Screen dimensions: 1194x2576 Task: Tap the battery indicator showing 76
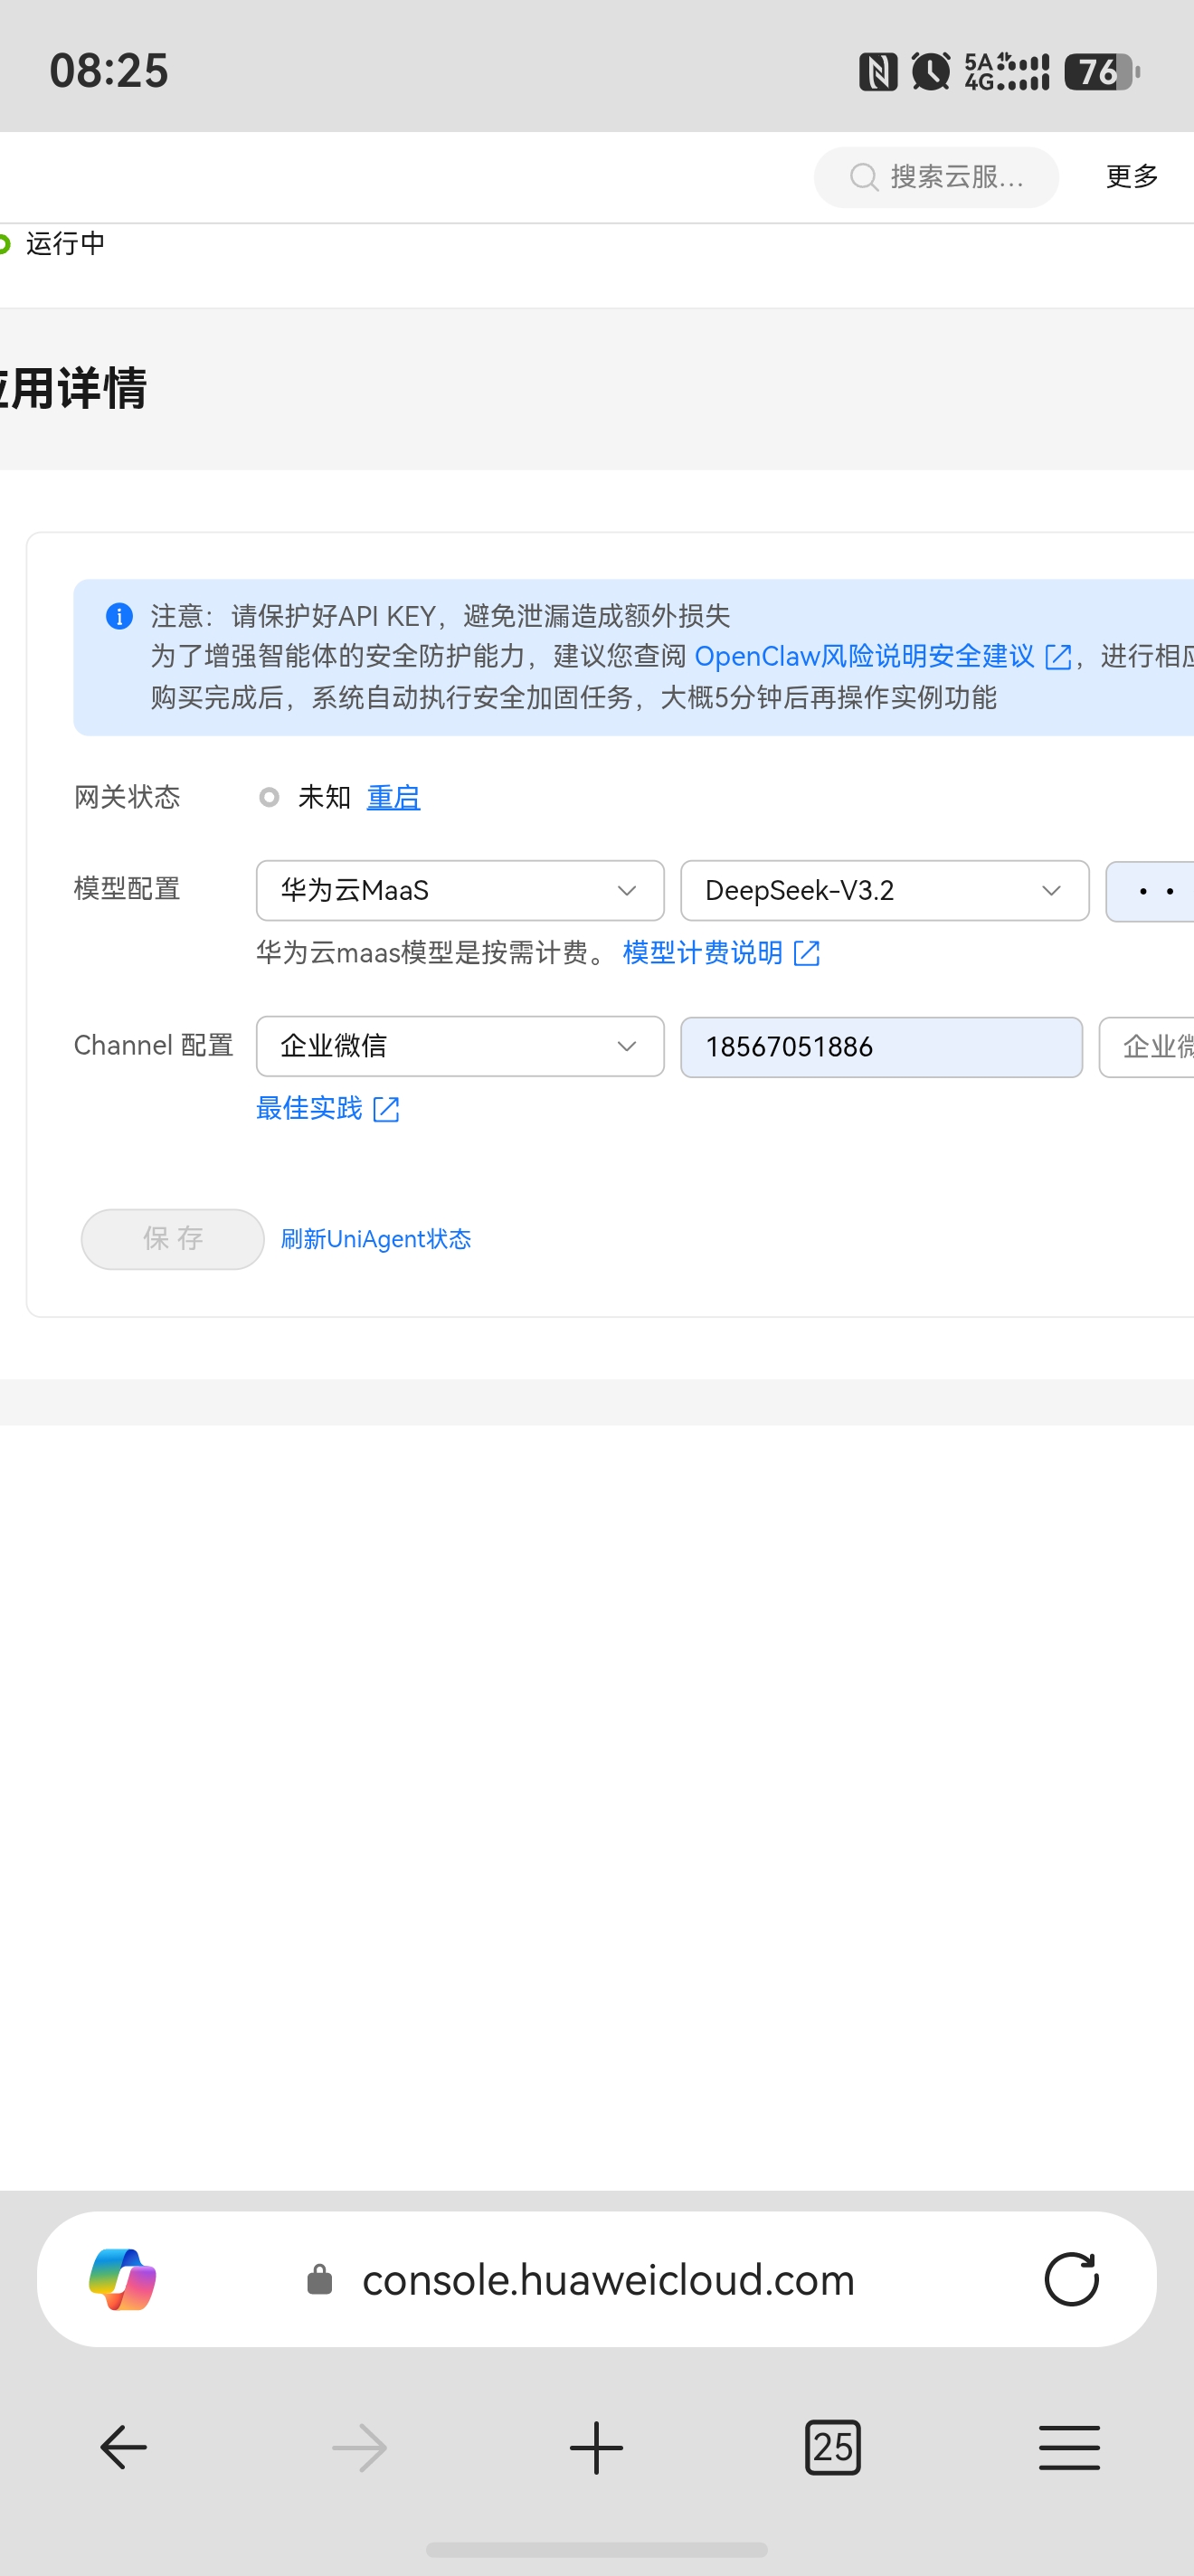pyautogui.click(x=1102, y=72)
